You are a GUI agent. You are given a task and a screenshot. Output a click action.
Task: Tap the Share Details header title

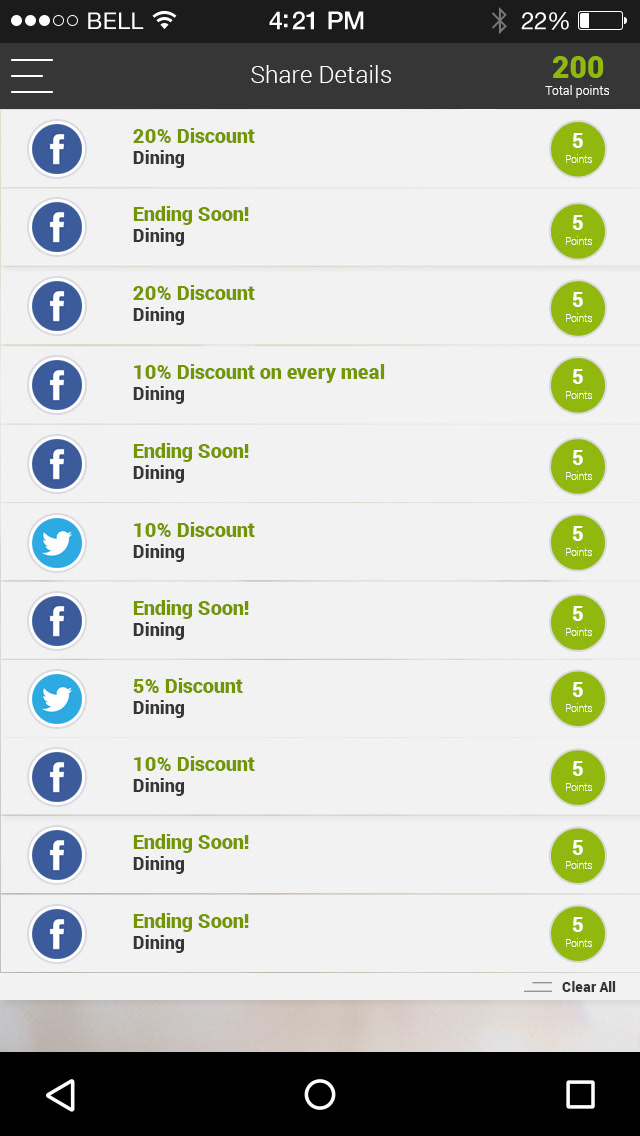[x=321, y=75]
